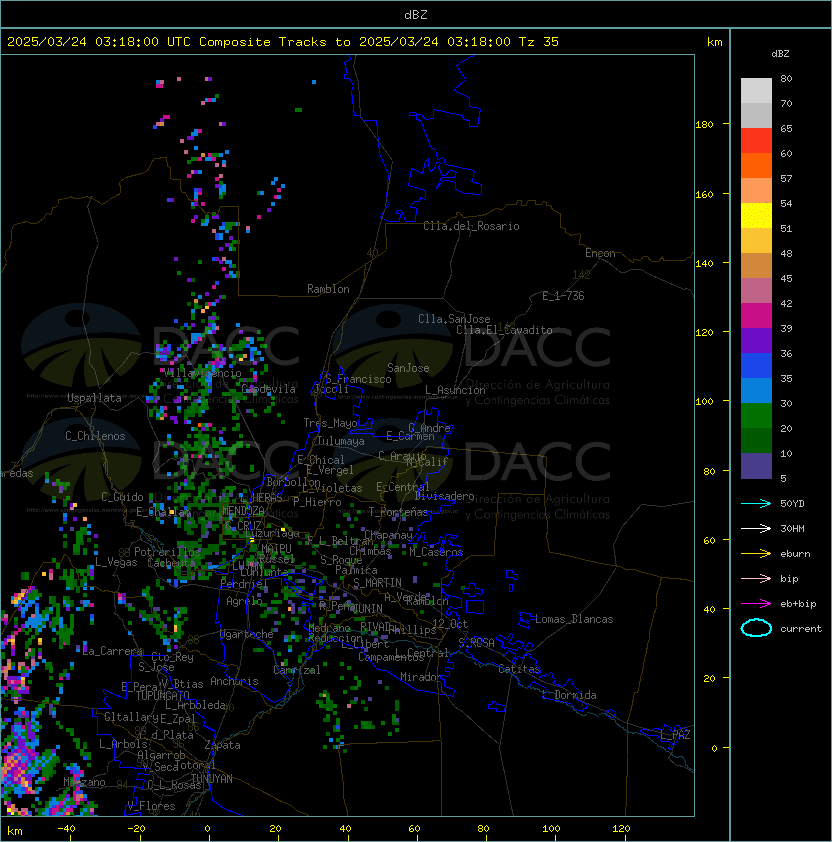This screenshot has height=842, width=832.
Task: Click the 'Tres_Mayo' map label
Action: (x=330, y=423)
